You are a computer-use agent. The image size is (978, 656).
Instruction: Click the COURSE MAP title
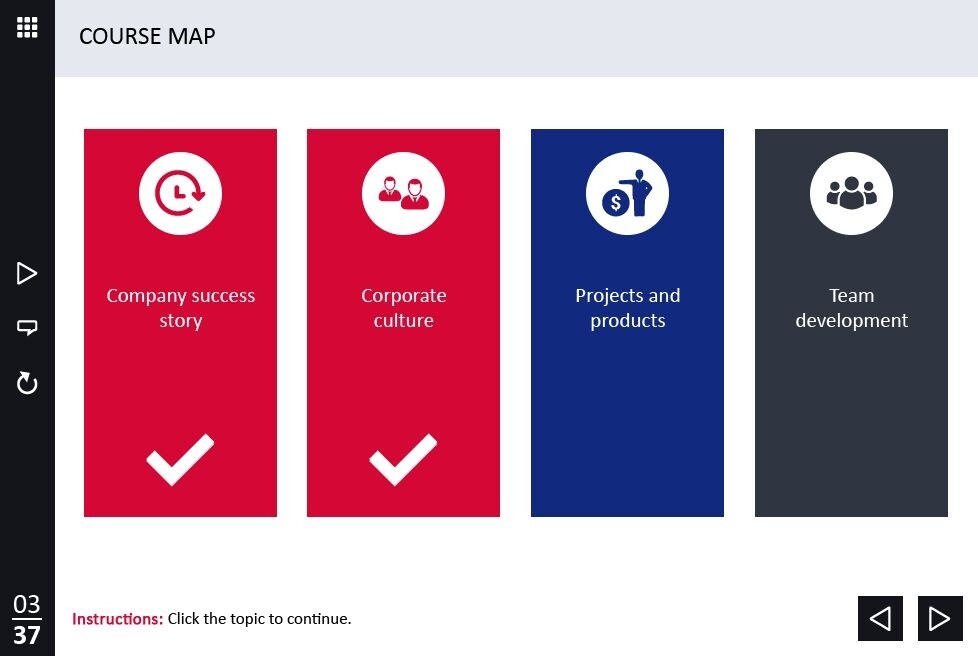tap(147, 36)
